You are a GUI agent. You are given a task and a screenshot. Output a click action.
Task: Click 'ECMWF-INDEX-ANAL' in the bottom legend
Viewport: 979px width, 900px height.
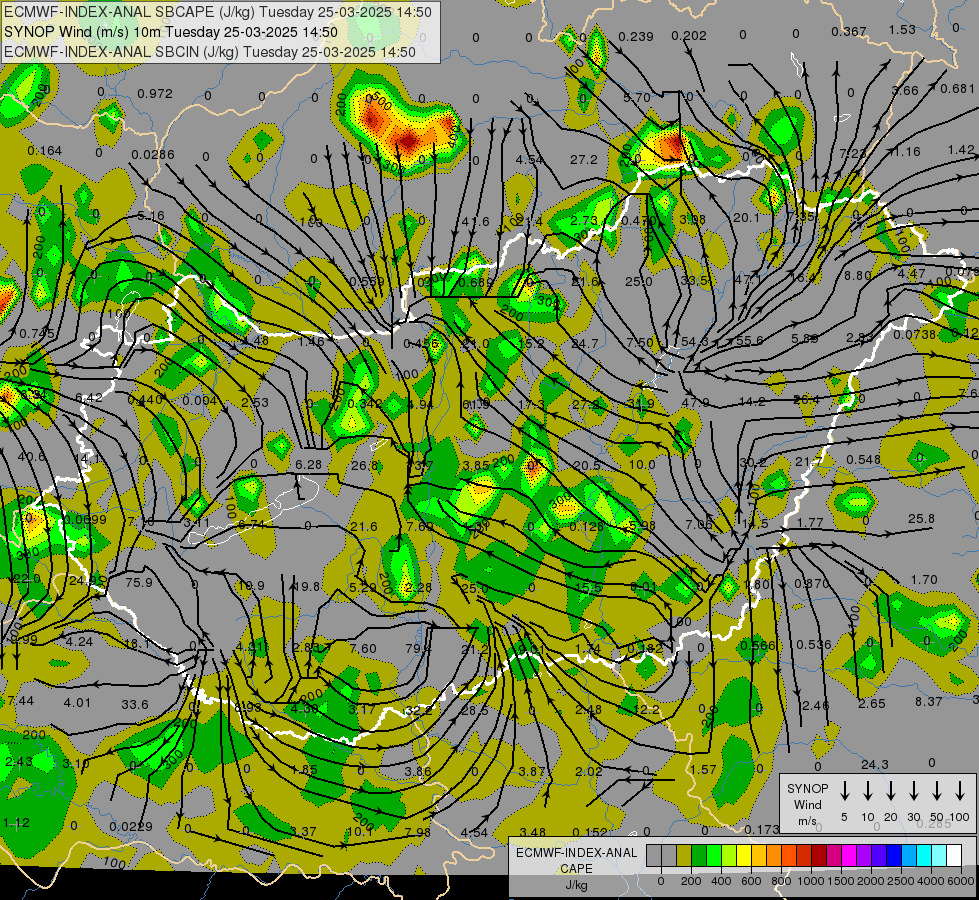[x=576, y=853]
